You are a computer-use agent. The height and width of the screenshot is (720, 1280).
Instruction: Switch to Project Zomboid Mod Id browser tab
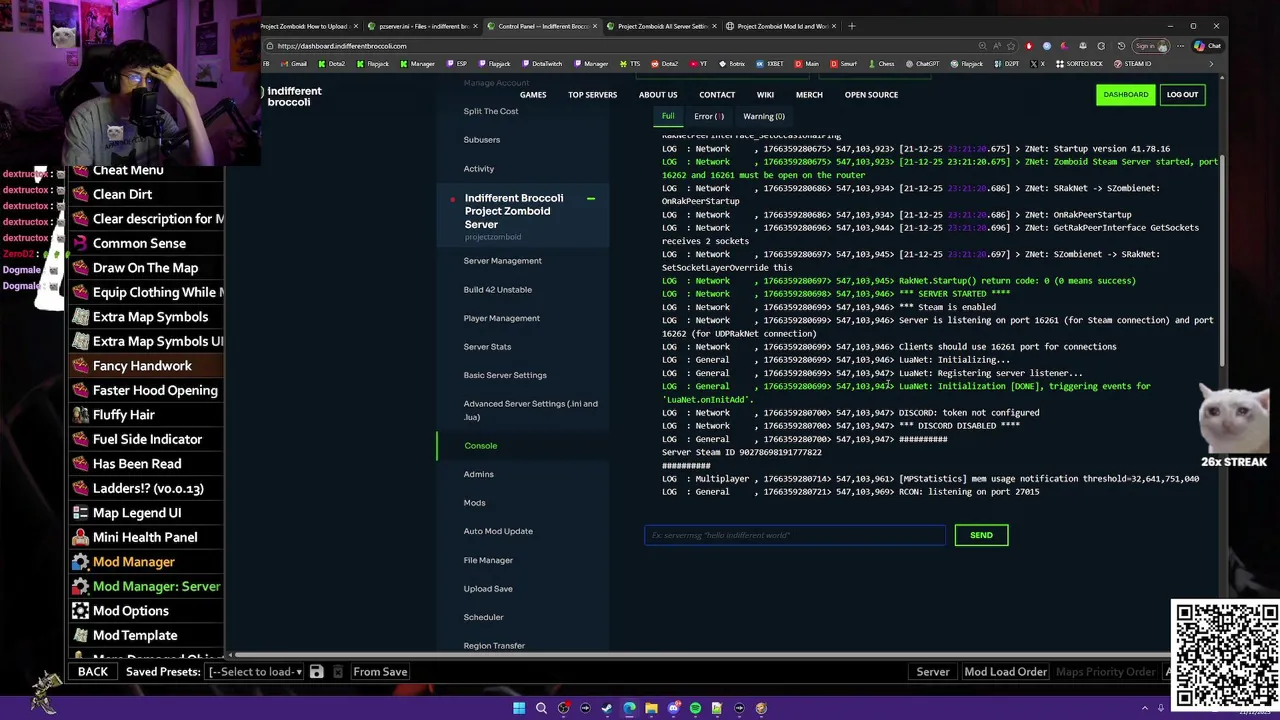pyautogui.click(x=780, y=26)
